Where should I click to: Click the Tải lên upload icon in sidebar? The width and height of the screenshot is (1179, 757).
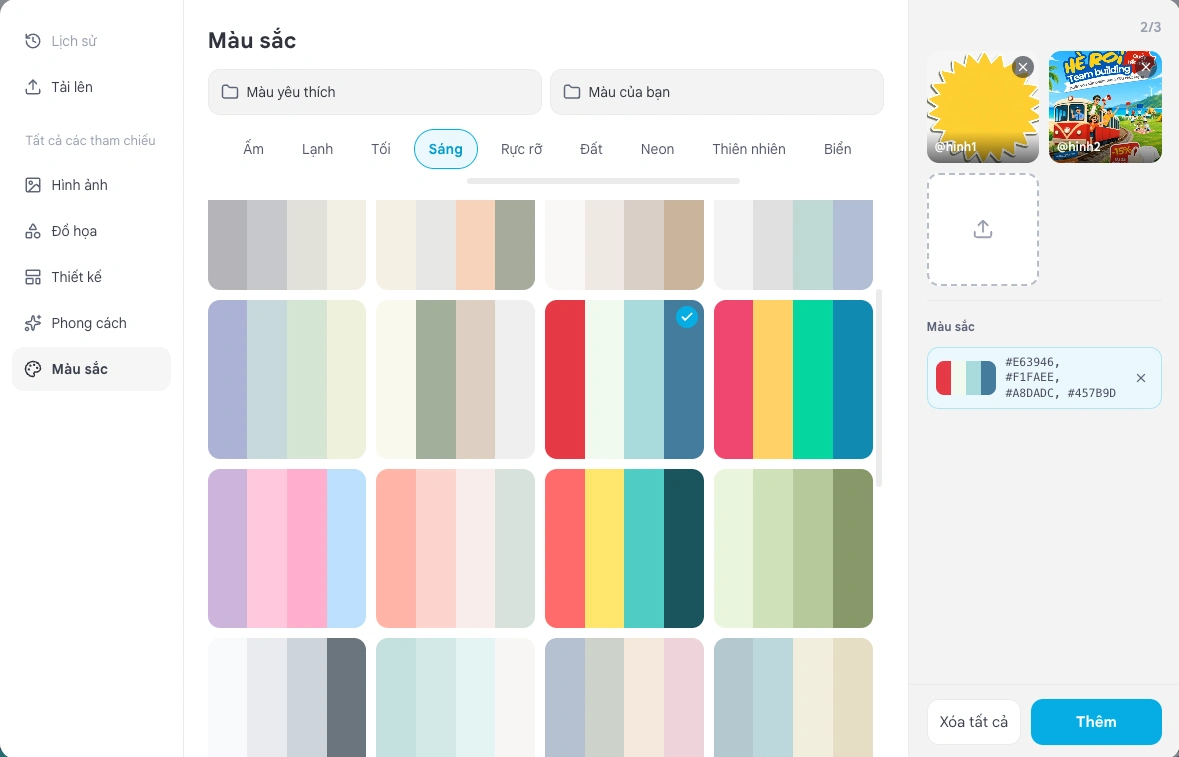[x=32, y=87]
